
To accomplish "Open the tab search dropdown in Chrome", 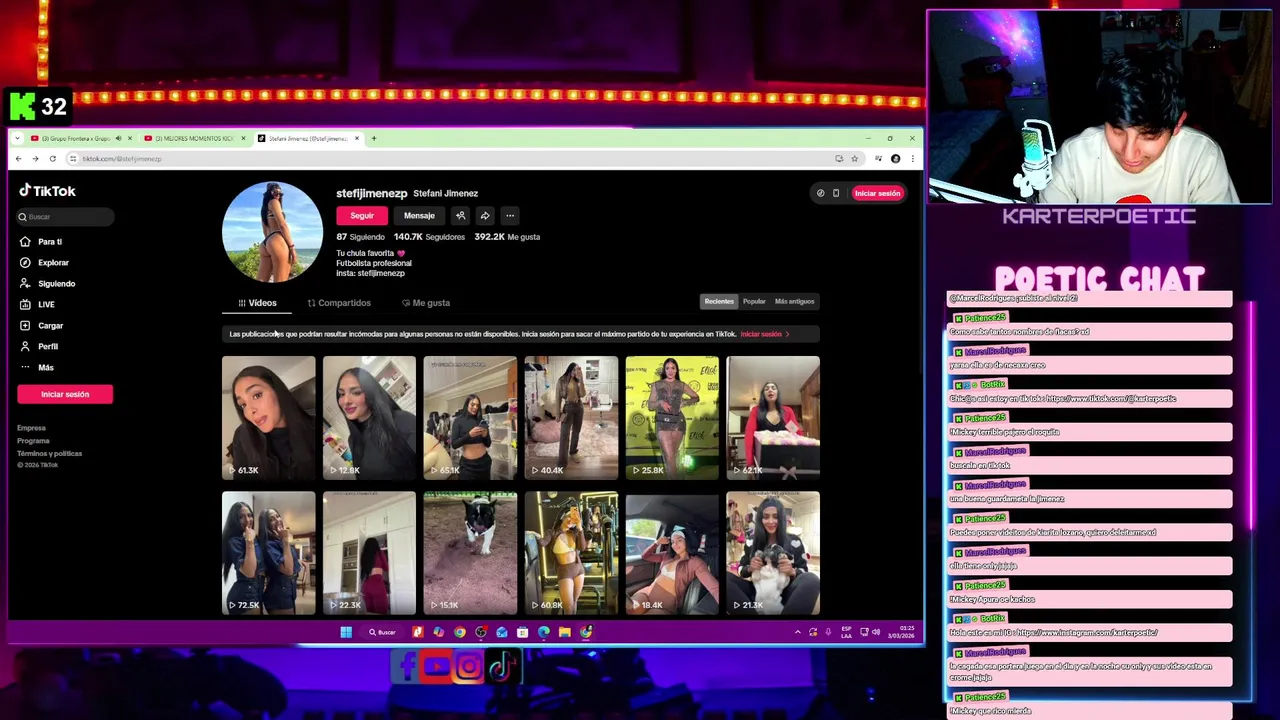I will (x=17, y=138).
